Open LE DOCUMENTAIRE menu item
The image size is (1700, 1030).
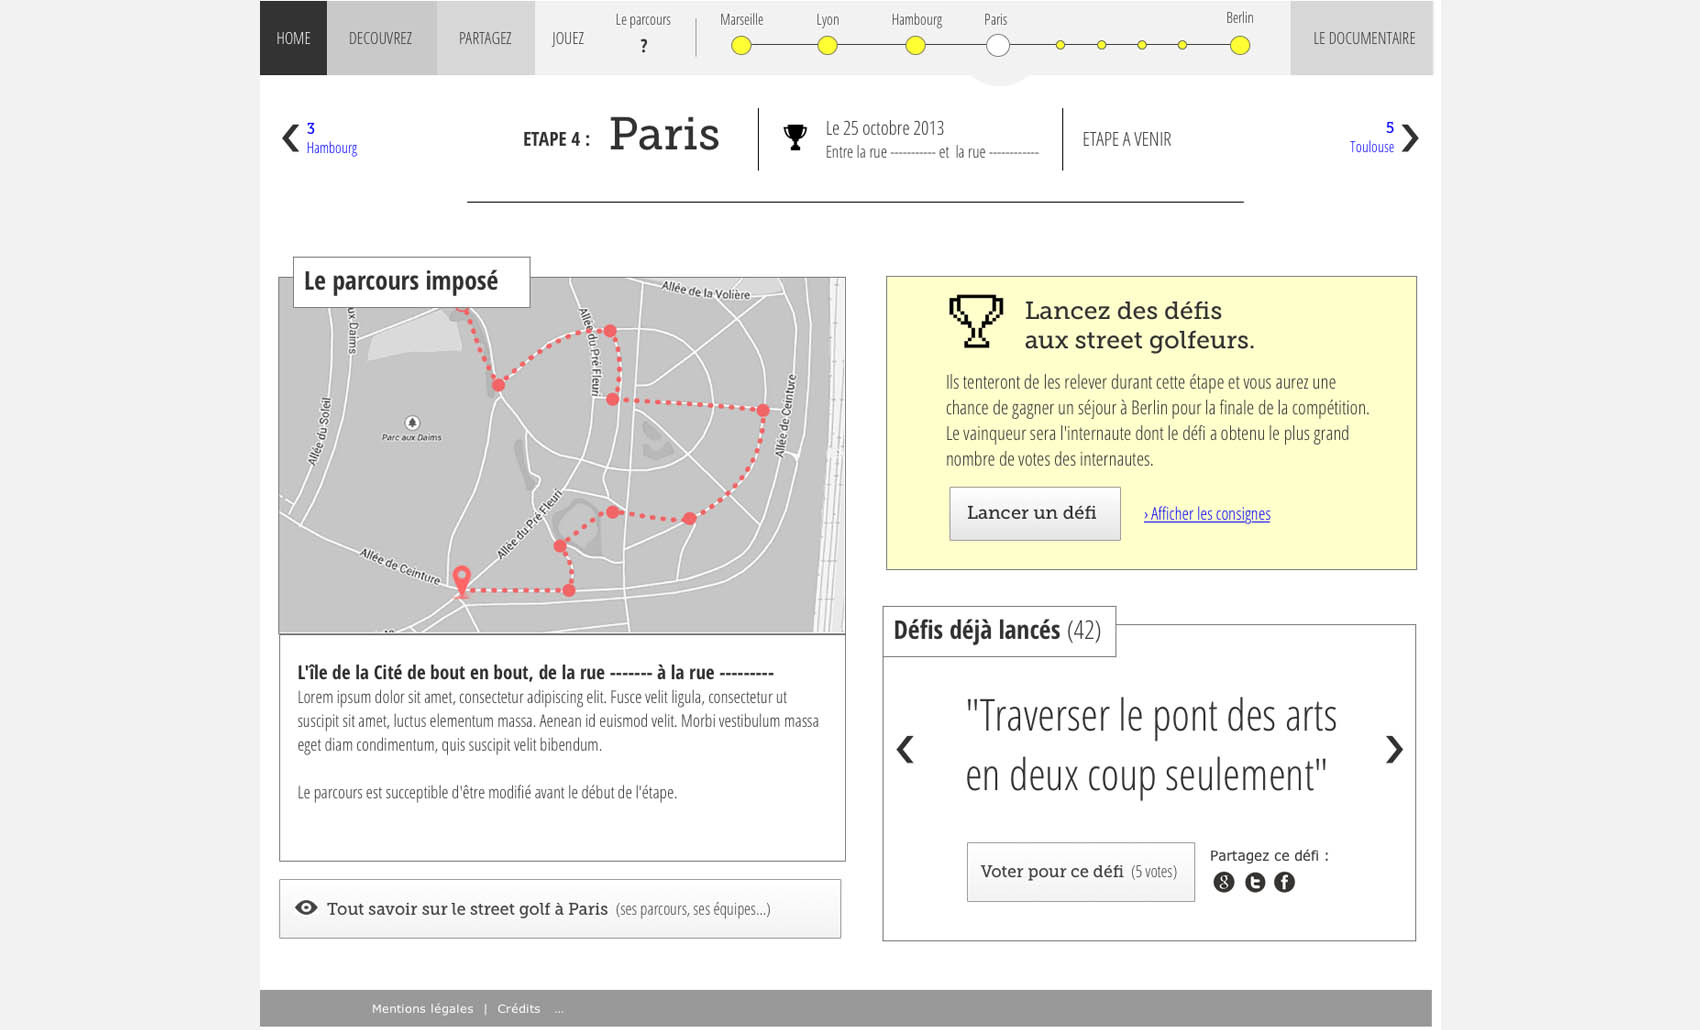pyautogui.click(x=1363, y=38)
